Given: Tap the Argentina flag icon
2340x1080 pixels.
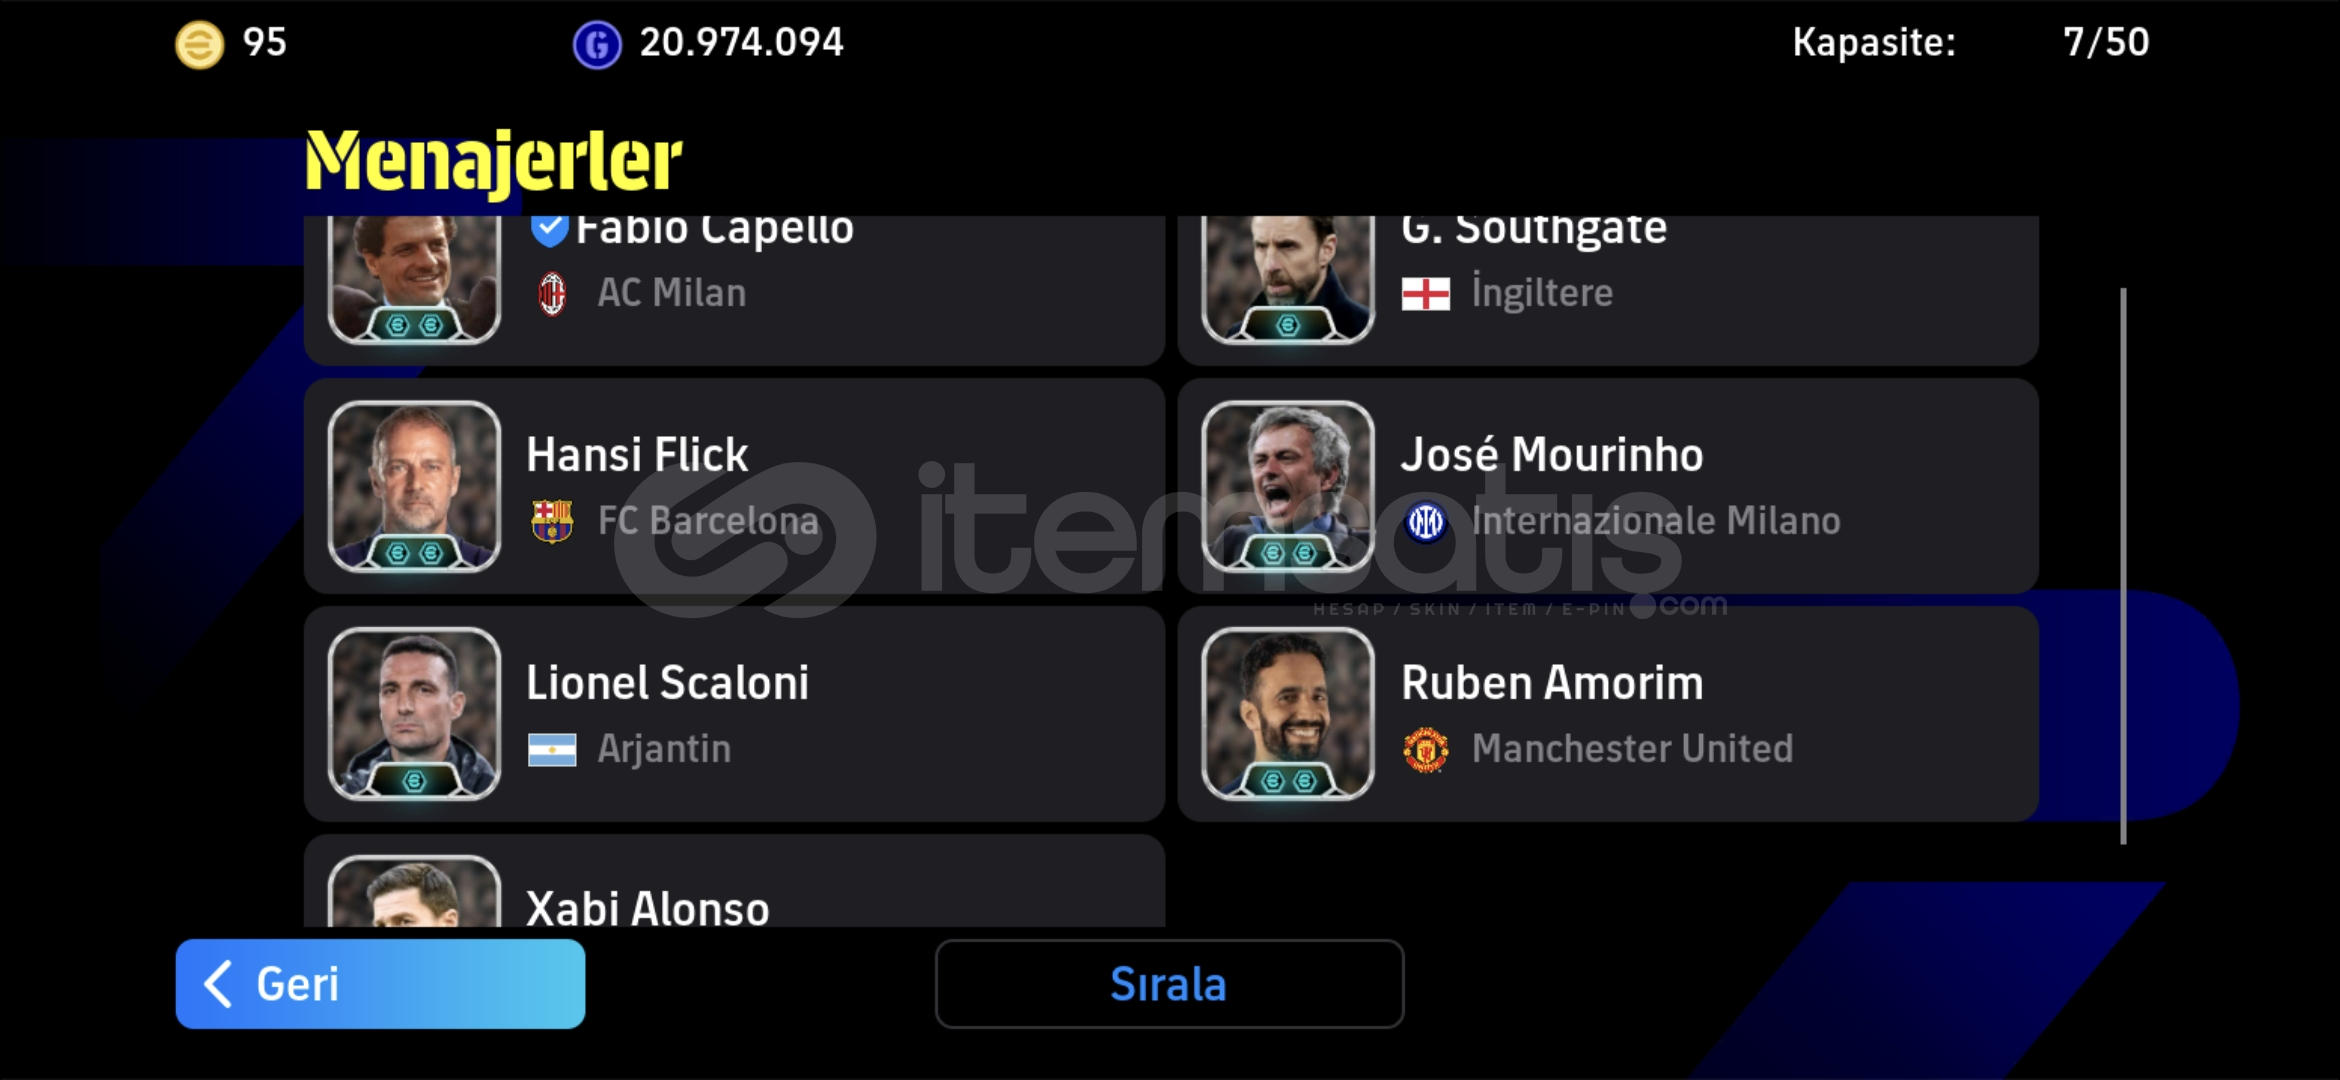Looking at the screenshot, I should point(552,750).
